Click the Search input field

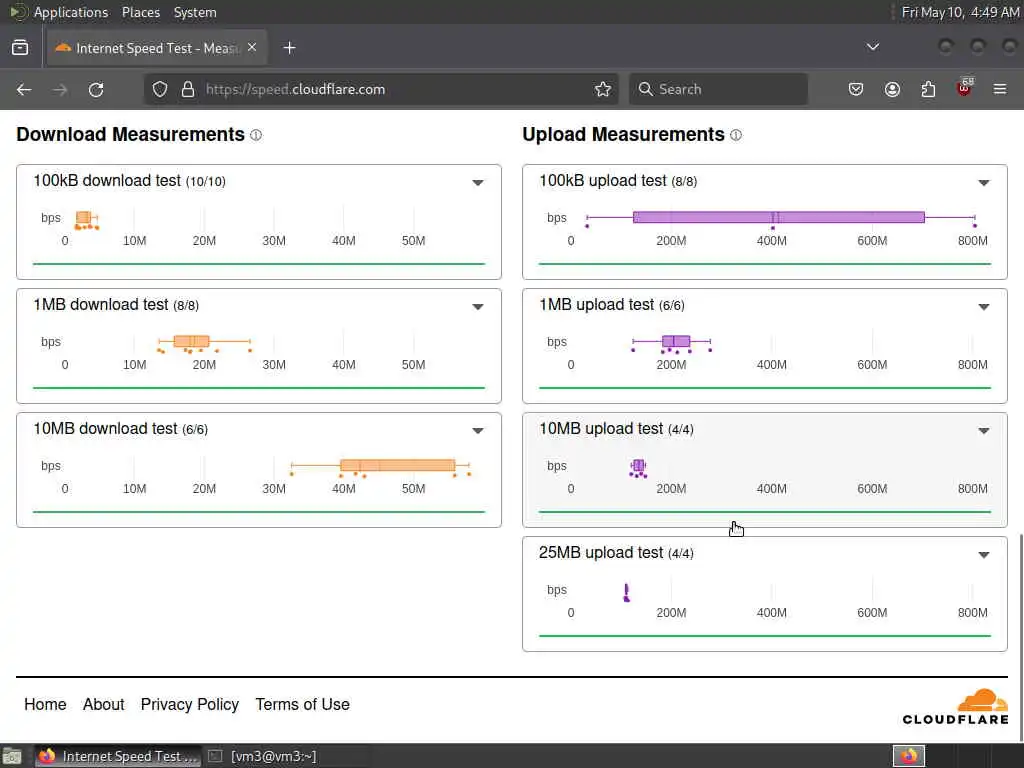[x=718, y=89]
